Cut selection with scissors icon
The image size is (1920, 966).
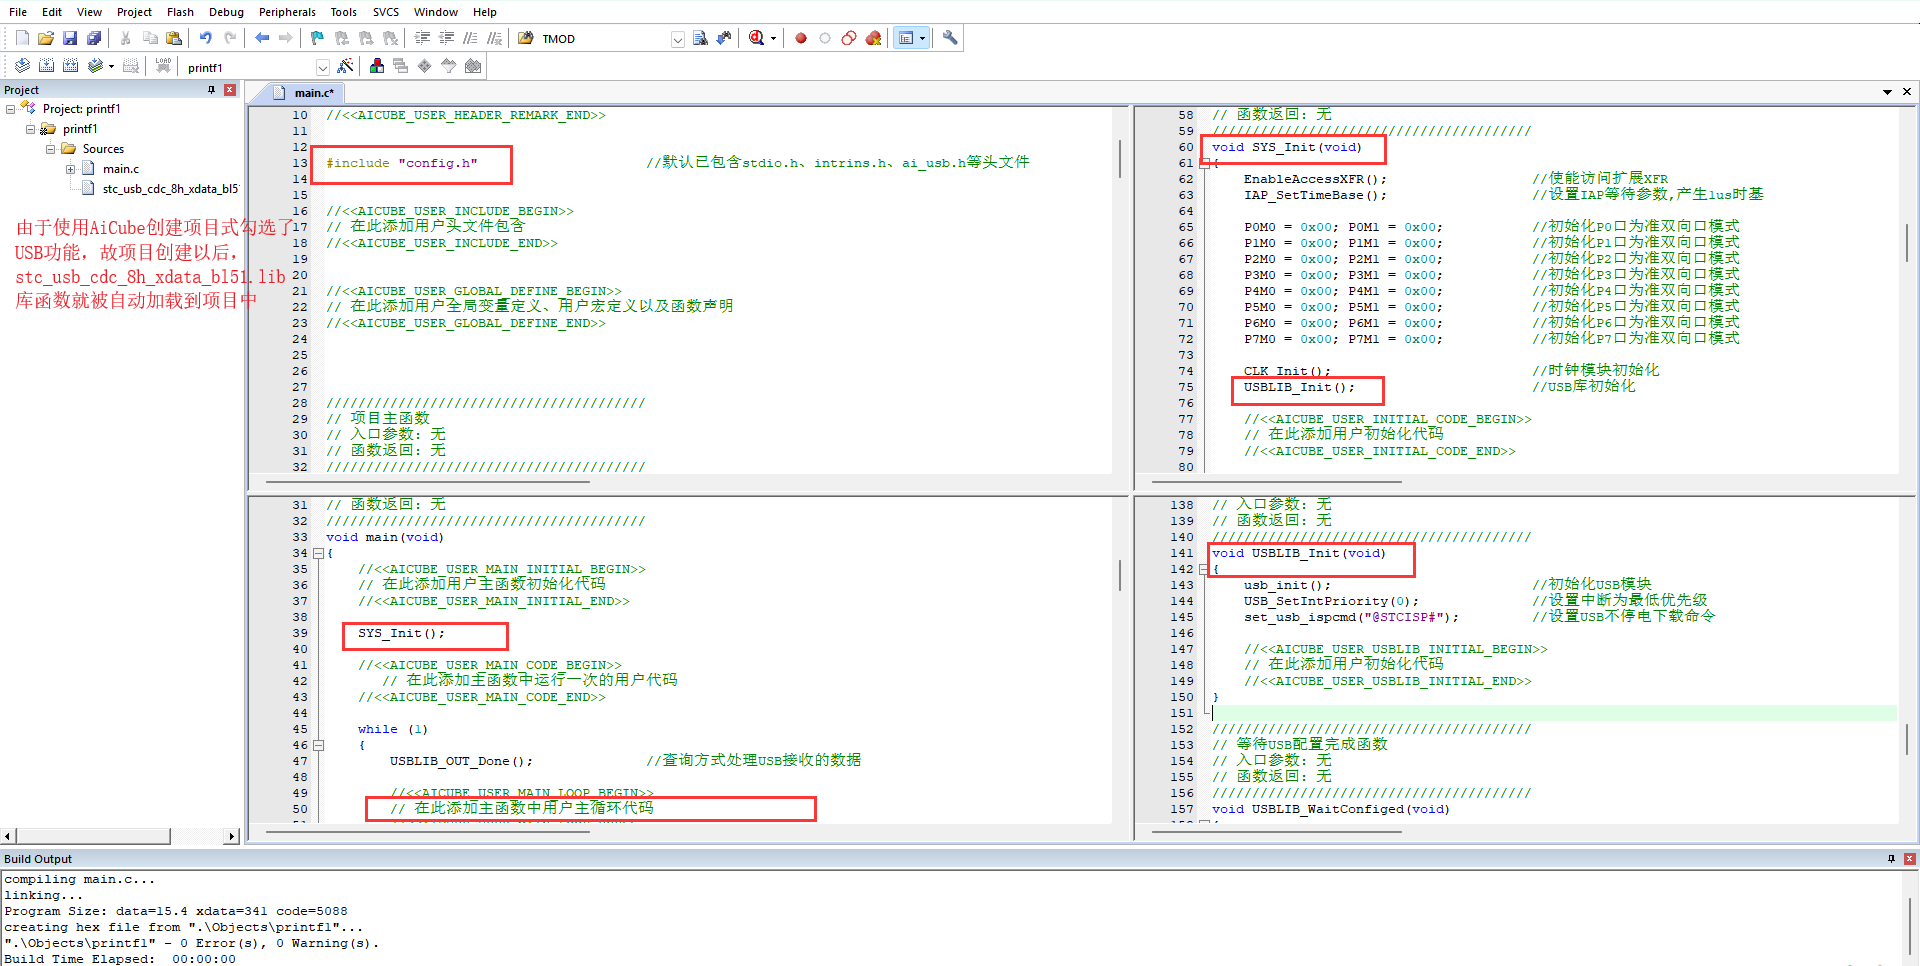pos(126,38)
